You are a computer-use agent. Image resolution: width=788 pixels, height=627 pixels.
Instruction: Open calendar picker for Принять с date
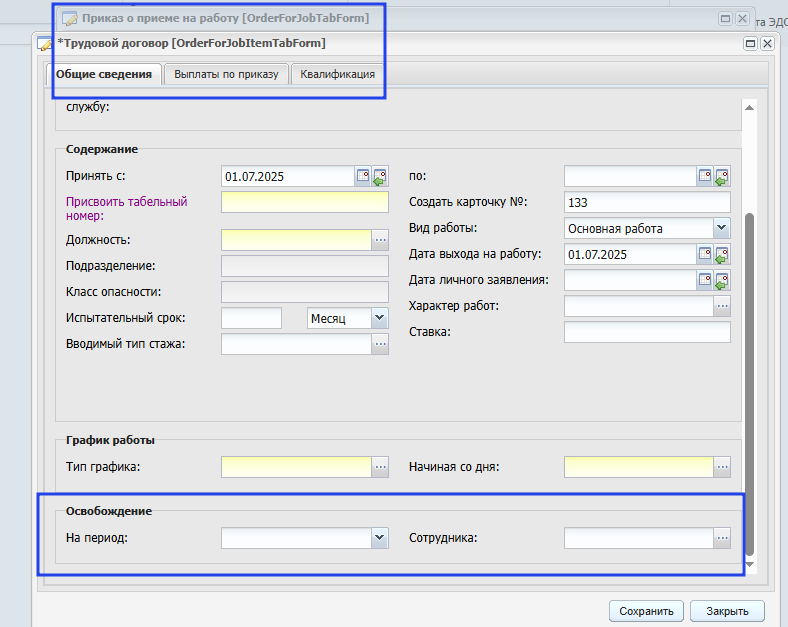pyautogui.click(x=363, y=176)
